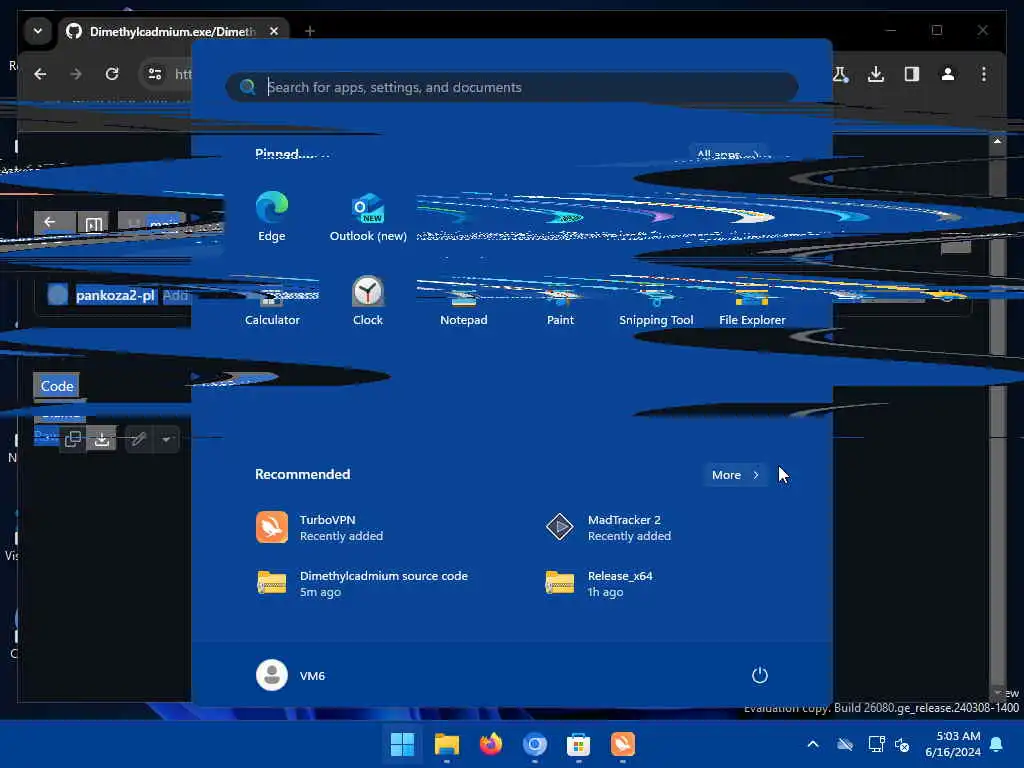Open the VM6 user account menu
The height and width of the screenshot is (768, 1024).
click(291, 675)
